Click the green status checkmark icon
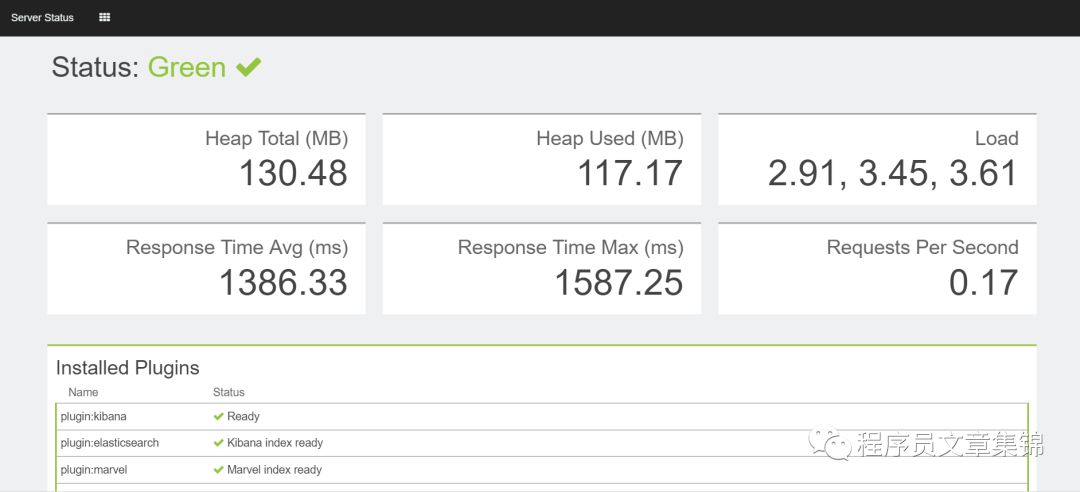 pos(248,67)
